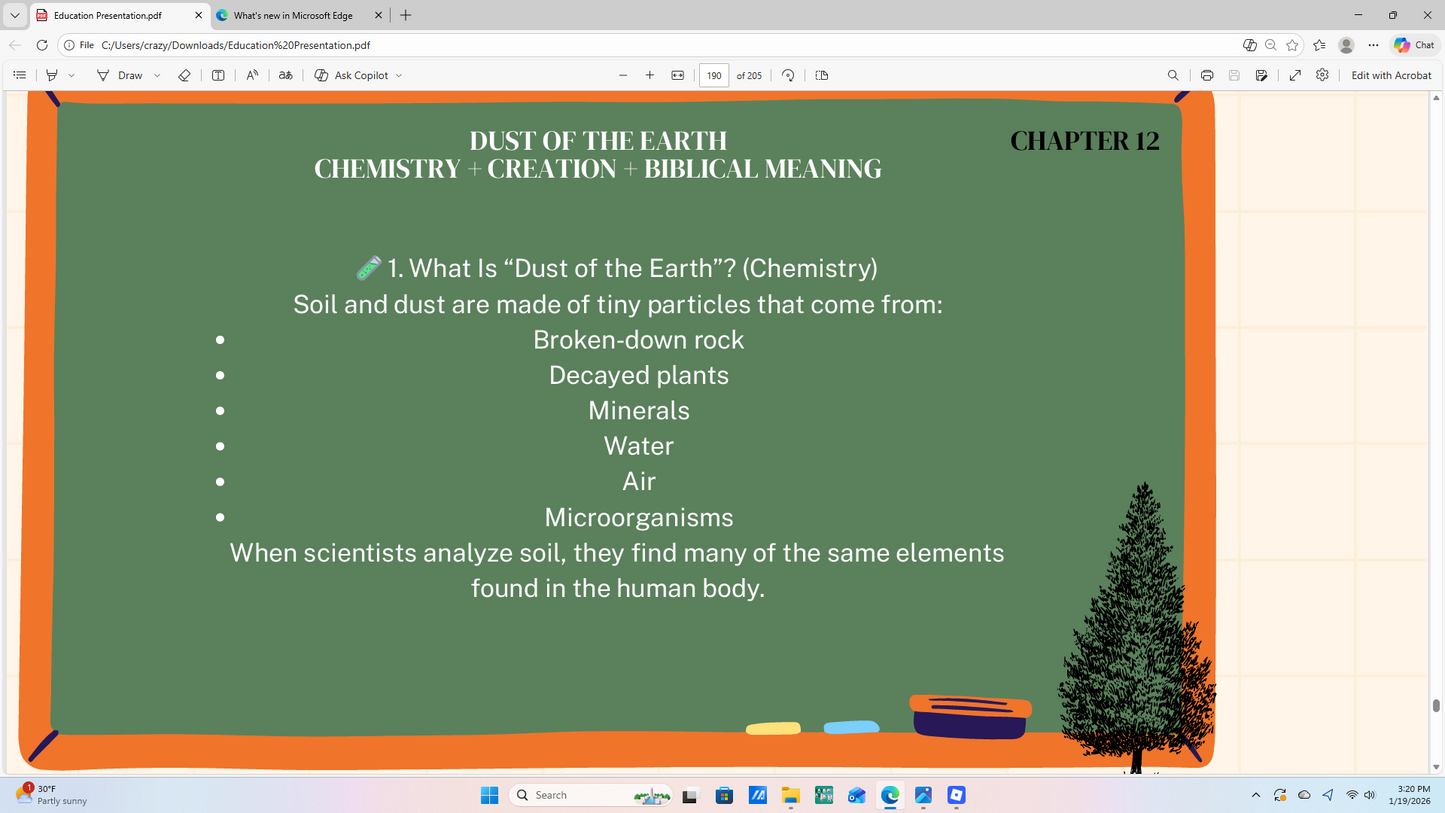
Task: Open Task View on taskbar
Action: pos(690,795)
